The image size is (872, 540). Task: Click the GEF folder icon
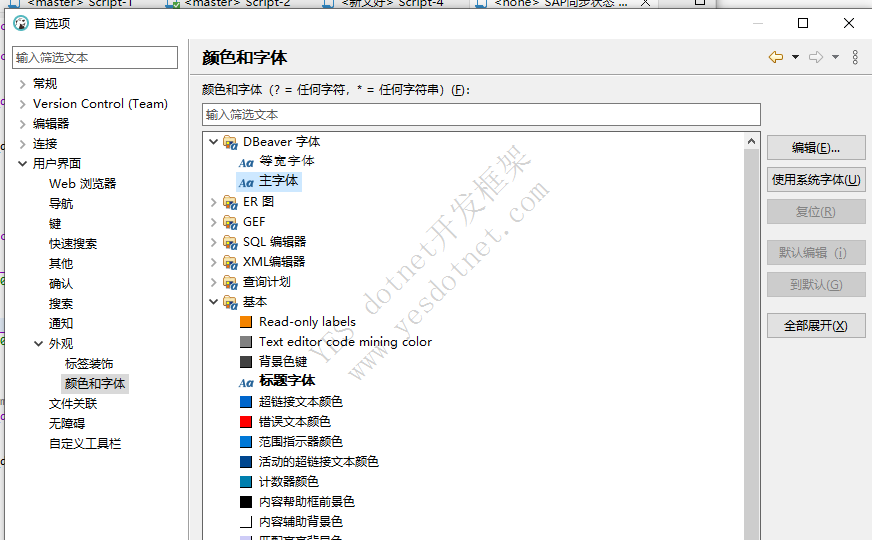pyautogui.click(x=230, y=222)
